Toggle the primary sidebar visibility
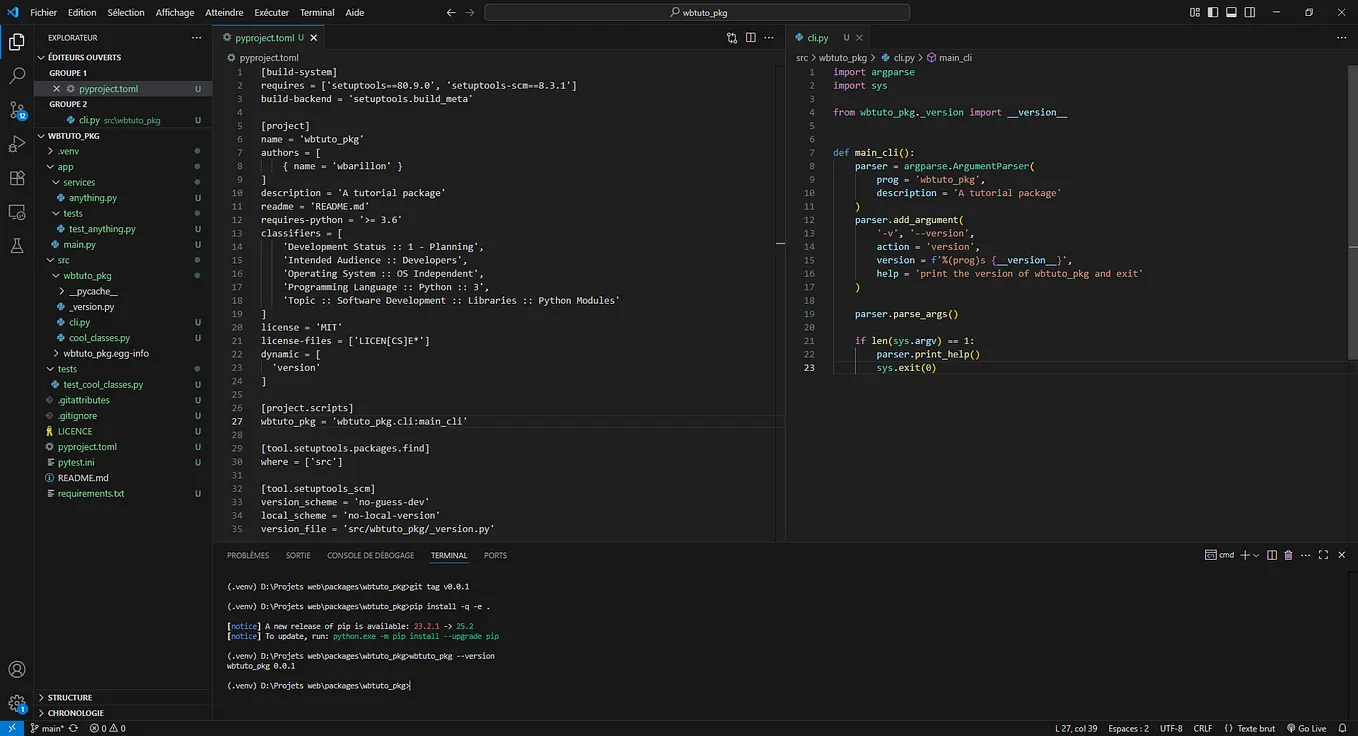Screen dimensions: 1358x736 1211,12
